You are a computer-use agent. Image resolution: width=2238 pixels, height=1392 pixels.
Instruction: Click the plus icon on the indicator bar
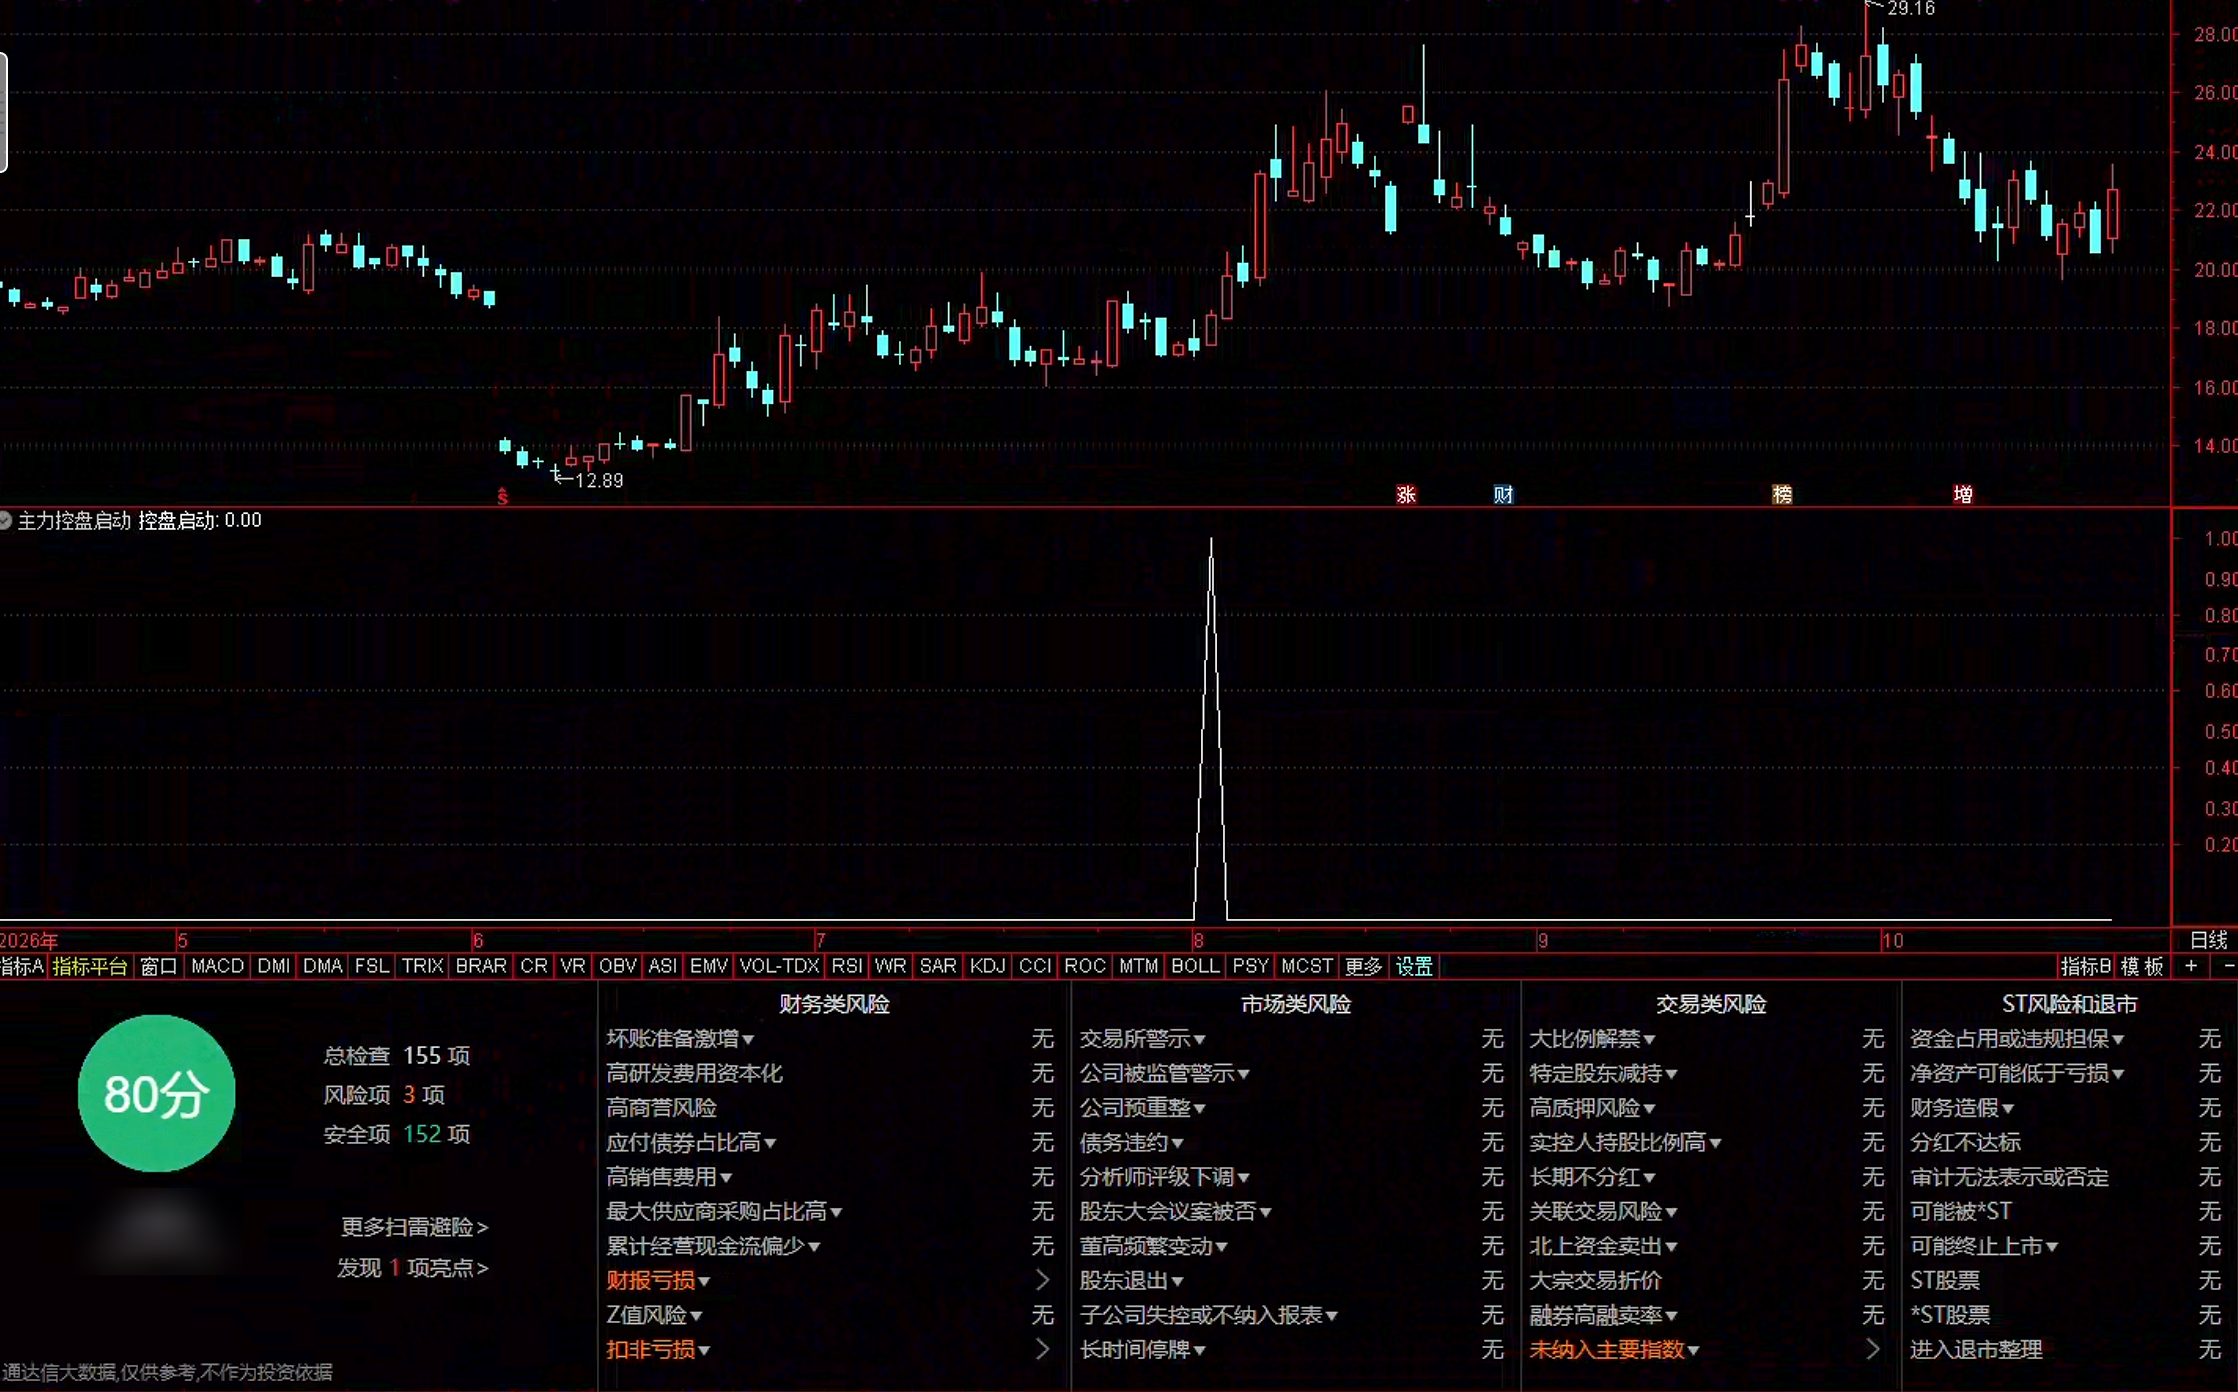[x=2191, y=966]
